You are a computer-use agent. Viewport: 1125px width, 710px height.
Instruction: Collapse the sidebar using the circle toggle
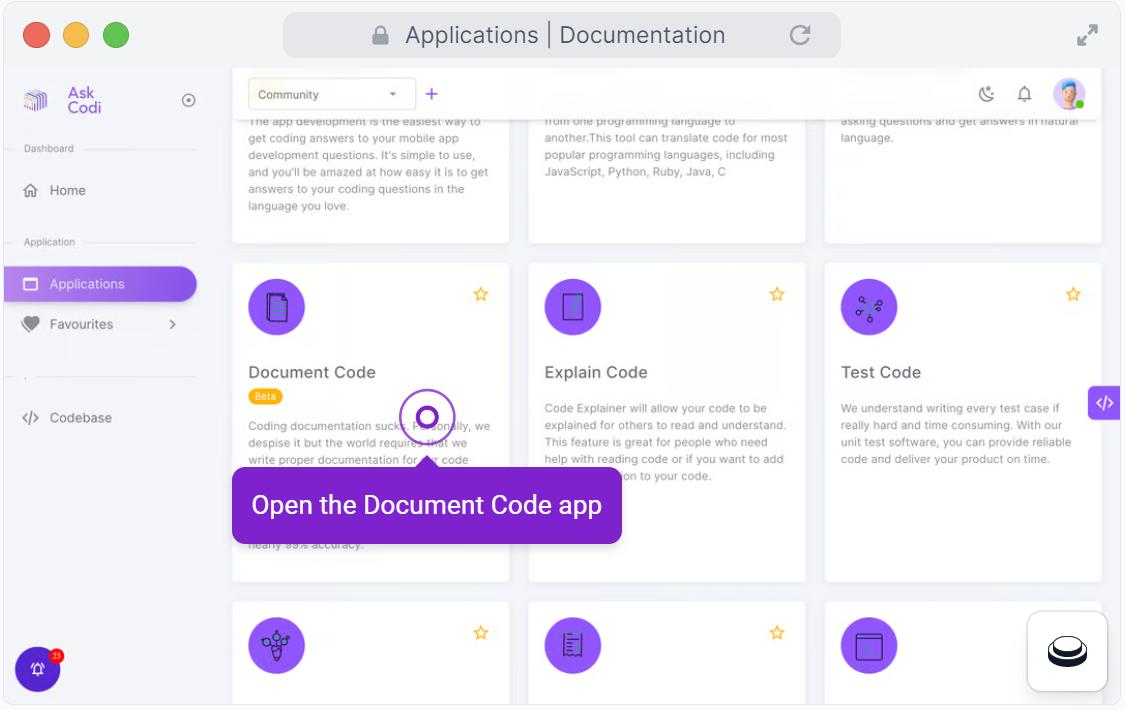coord(188,100)
